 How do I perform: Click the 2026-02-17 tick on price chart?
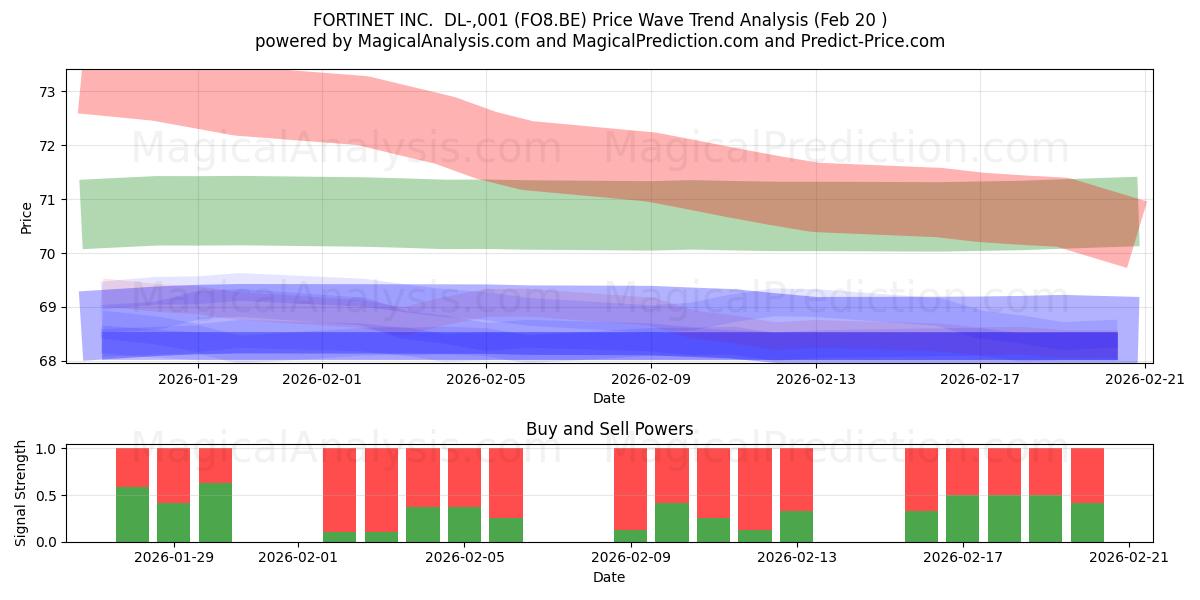tap(980, 378)
